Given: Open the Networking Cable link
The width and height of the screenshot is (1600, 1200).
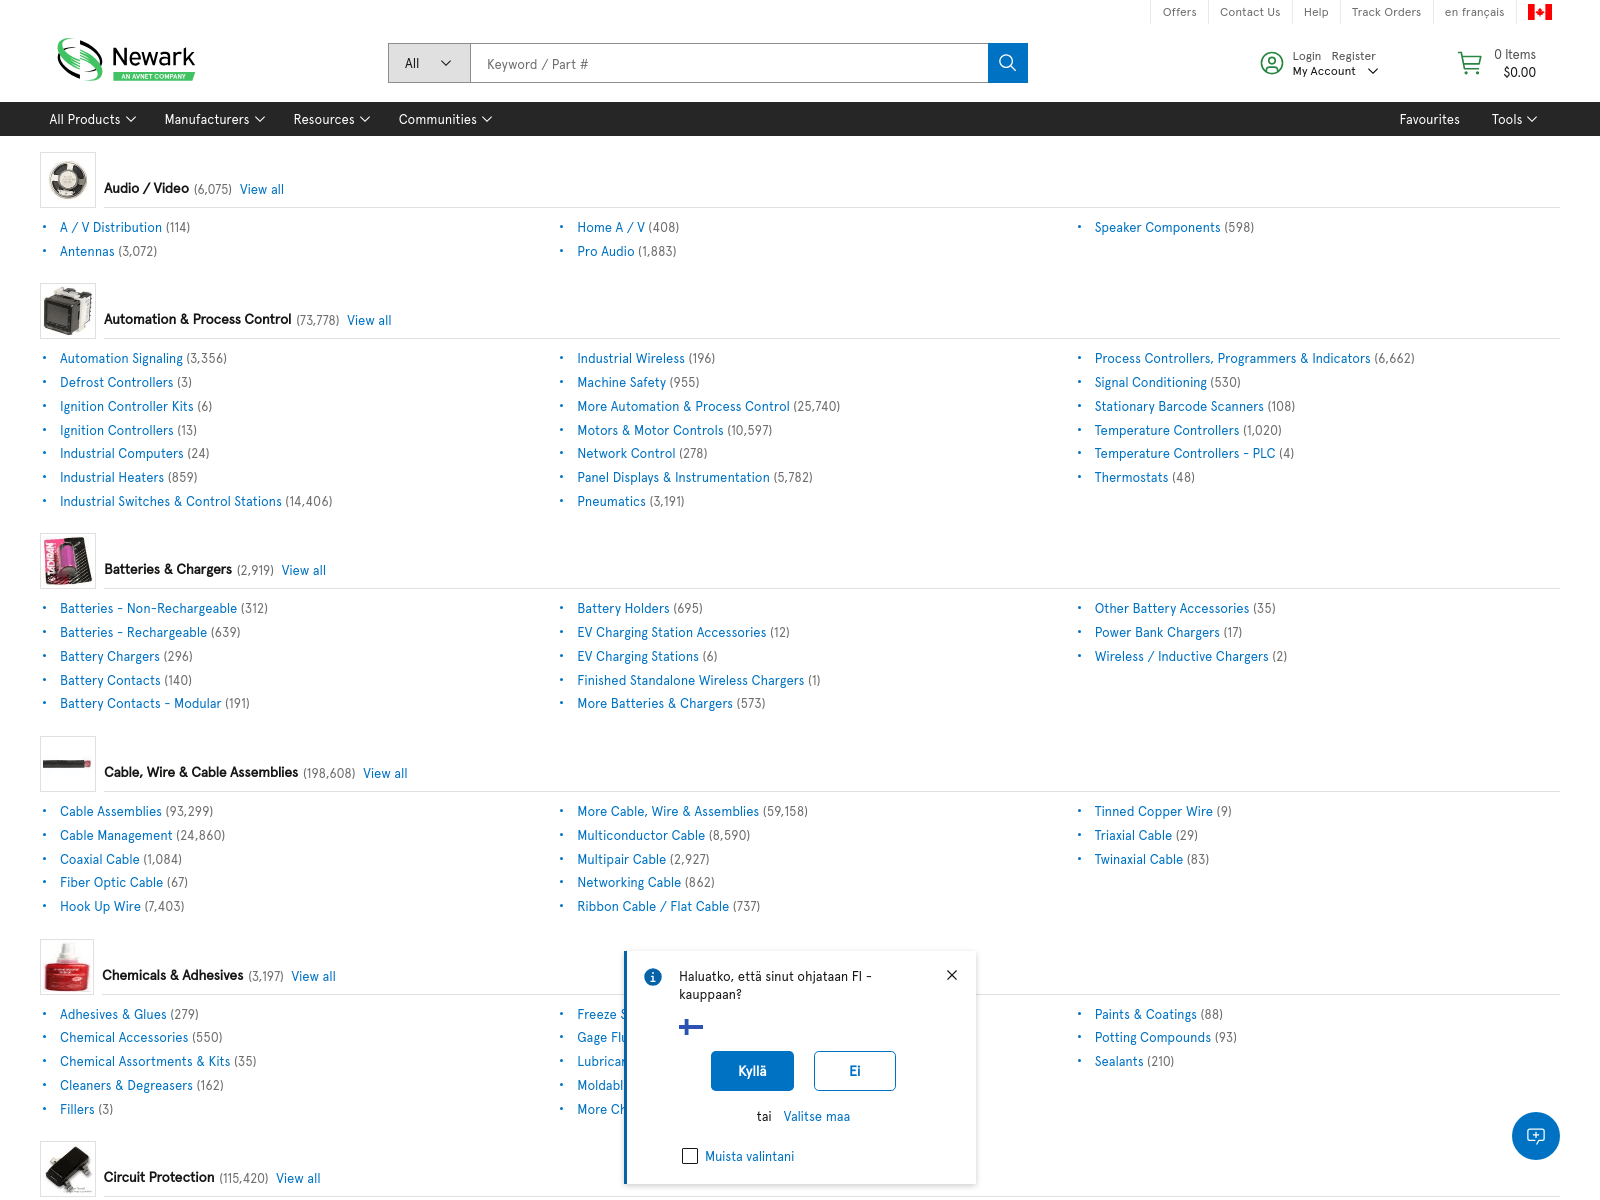Looking at the screenshot, I should tap(629, 882).
